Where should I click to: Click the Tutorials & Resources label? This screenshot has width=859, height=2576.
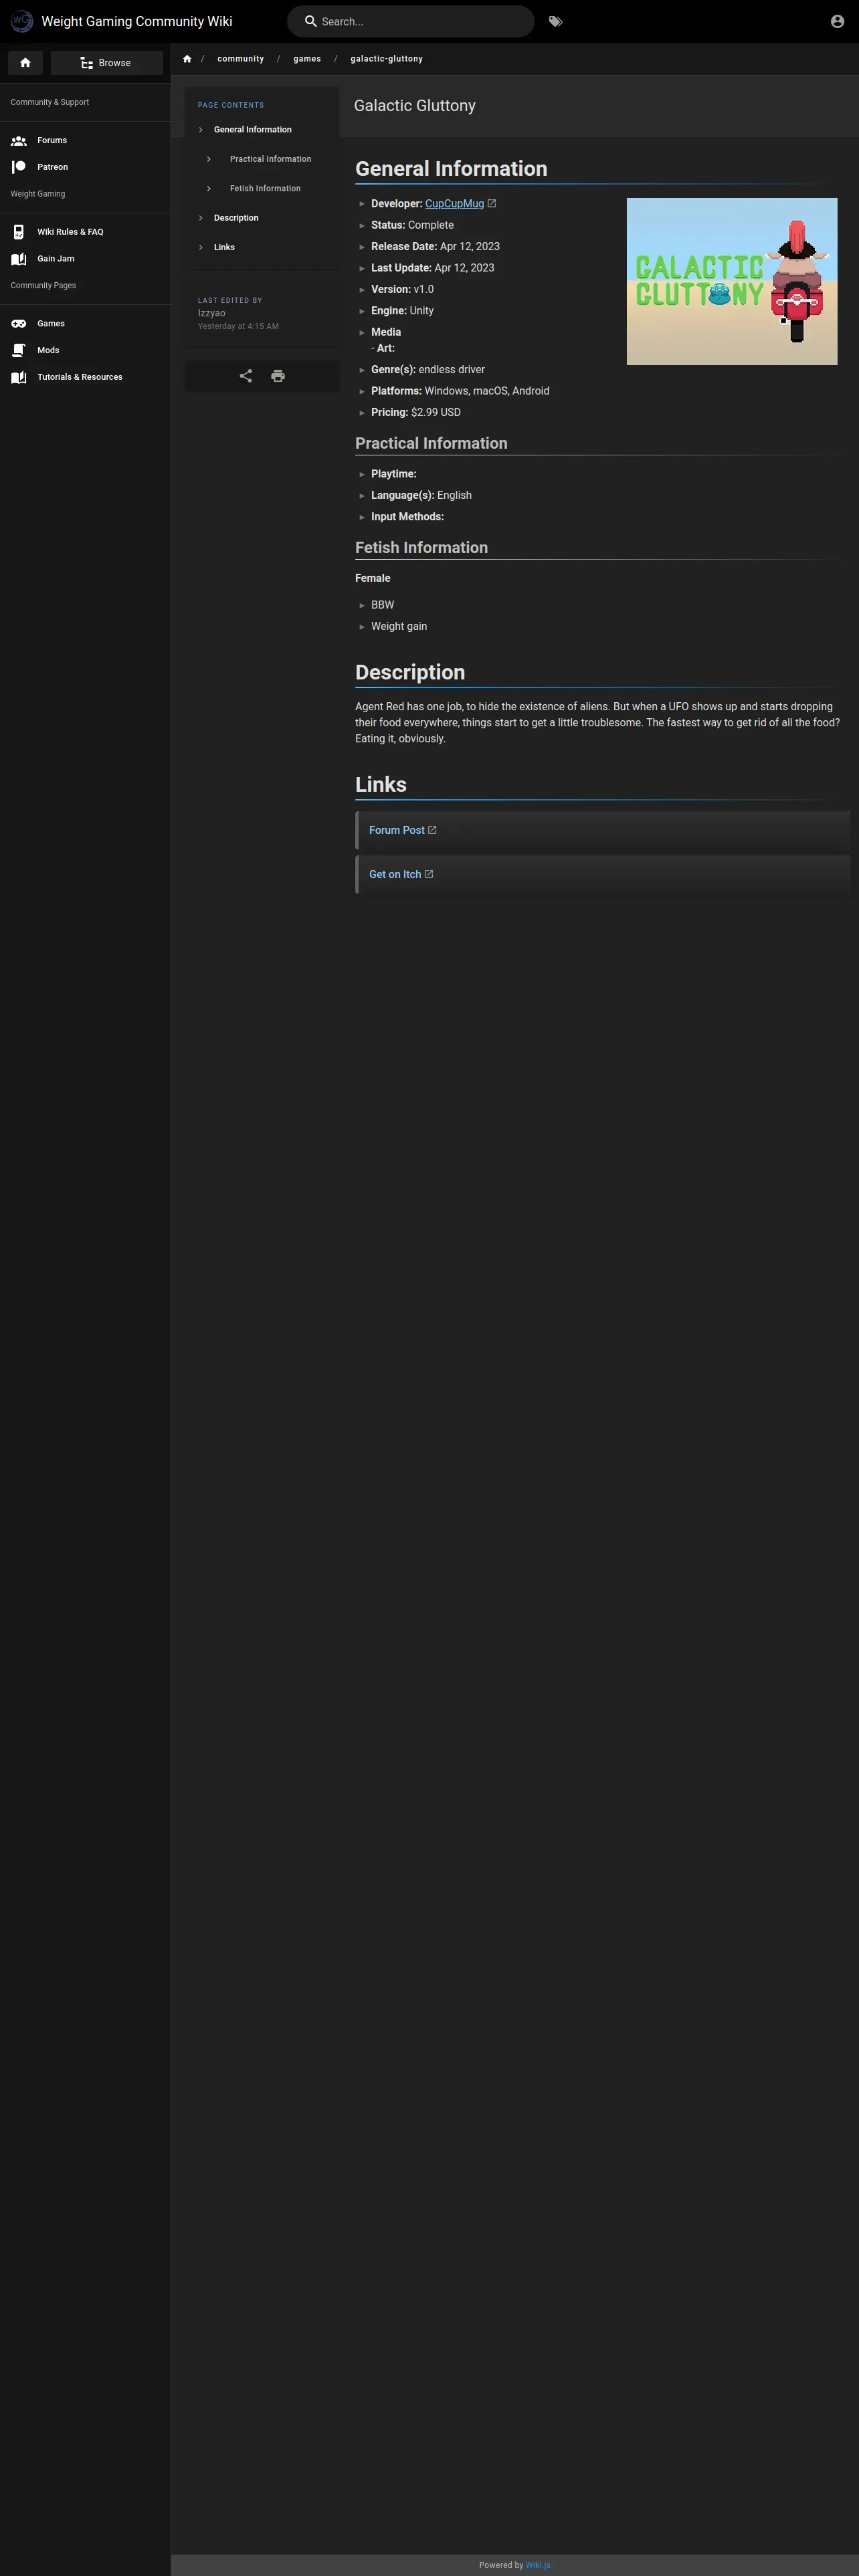pos(80,377)
